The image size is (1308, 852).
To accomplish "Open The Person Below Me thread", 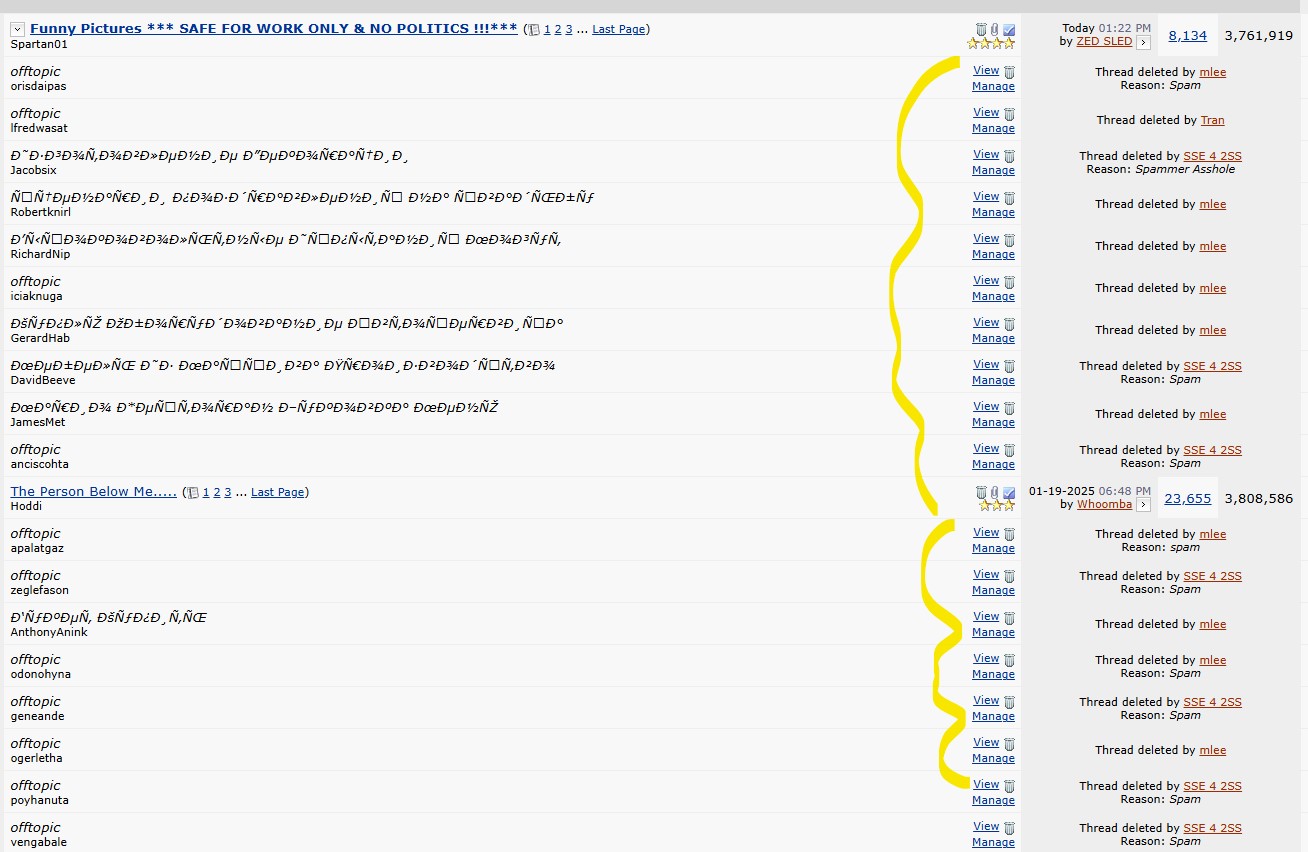I will point(93,492).
